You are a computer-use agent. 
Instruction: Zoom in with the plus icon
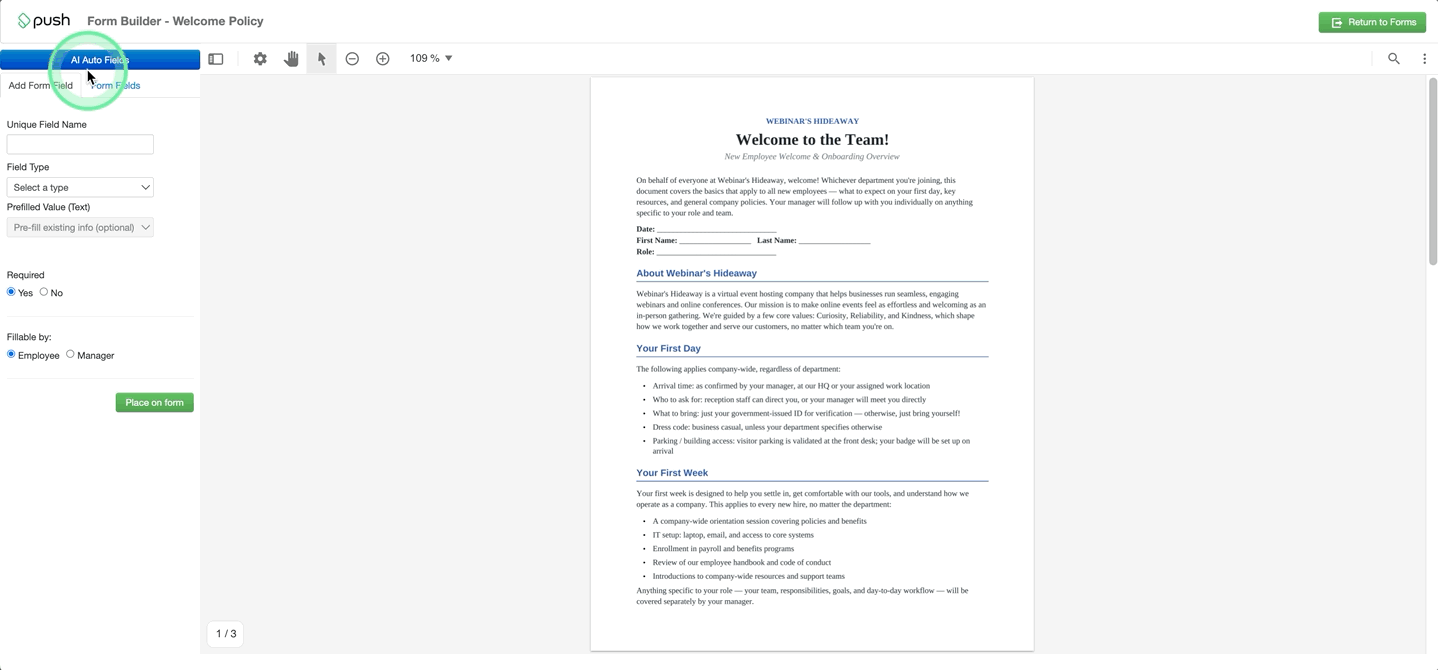pos(383,59)
